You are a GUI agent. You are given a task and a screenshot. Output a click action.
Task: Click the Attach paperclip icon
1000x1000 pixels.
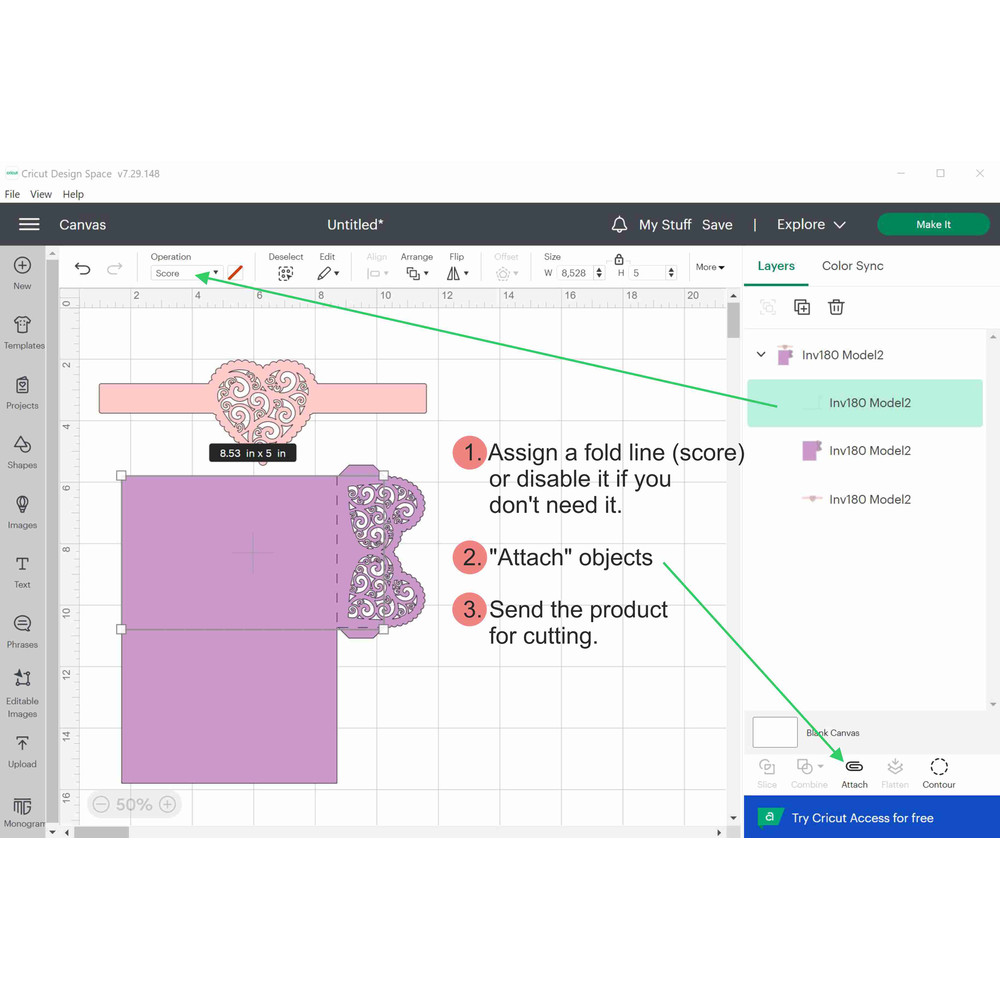pos(854,772)
